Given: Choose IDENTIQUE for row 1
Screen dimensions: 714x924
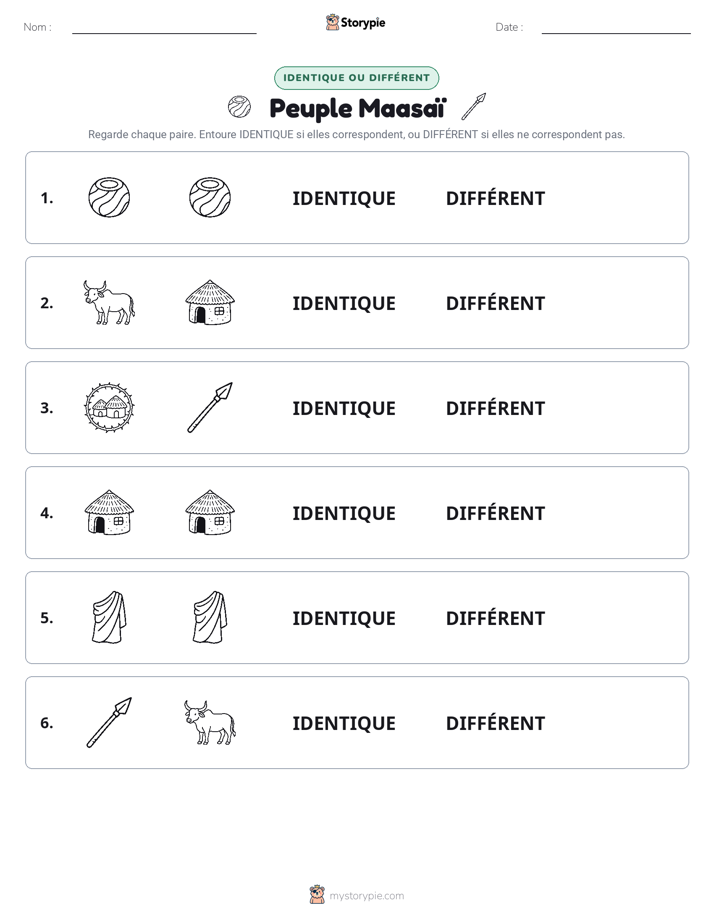Looking at the screenshot, I should tap(344, 199).
